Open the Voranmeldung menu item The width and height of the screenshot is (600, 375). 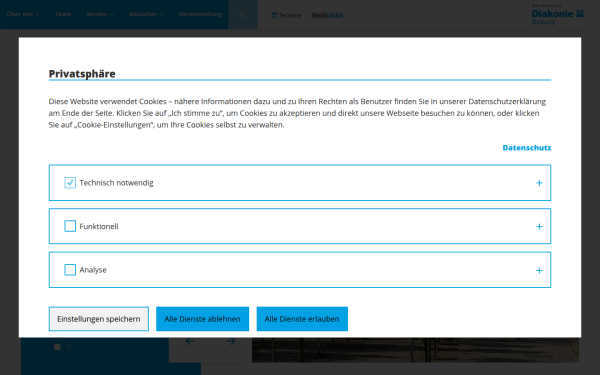(200, 14)
